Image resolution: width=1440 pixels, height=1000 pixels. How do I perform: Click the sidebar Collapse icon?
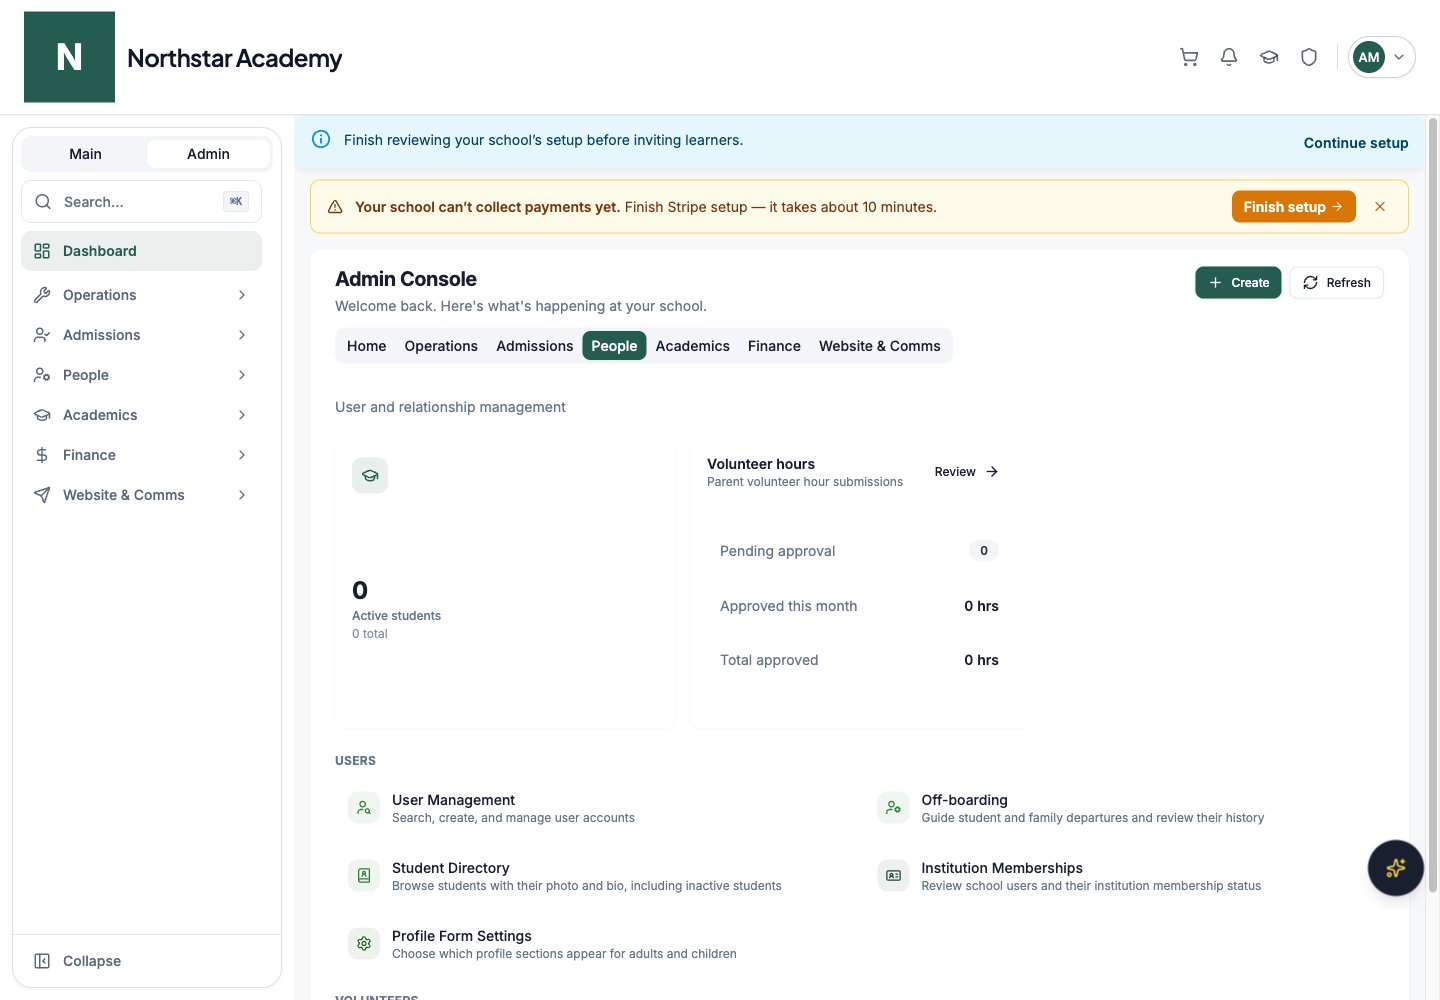(x=42, y=961)
